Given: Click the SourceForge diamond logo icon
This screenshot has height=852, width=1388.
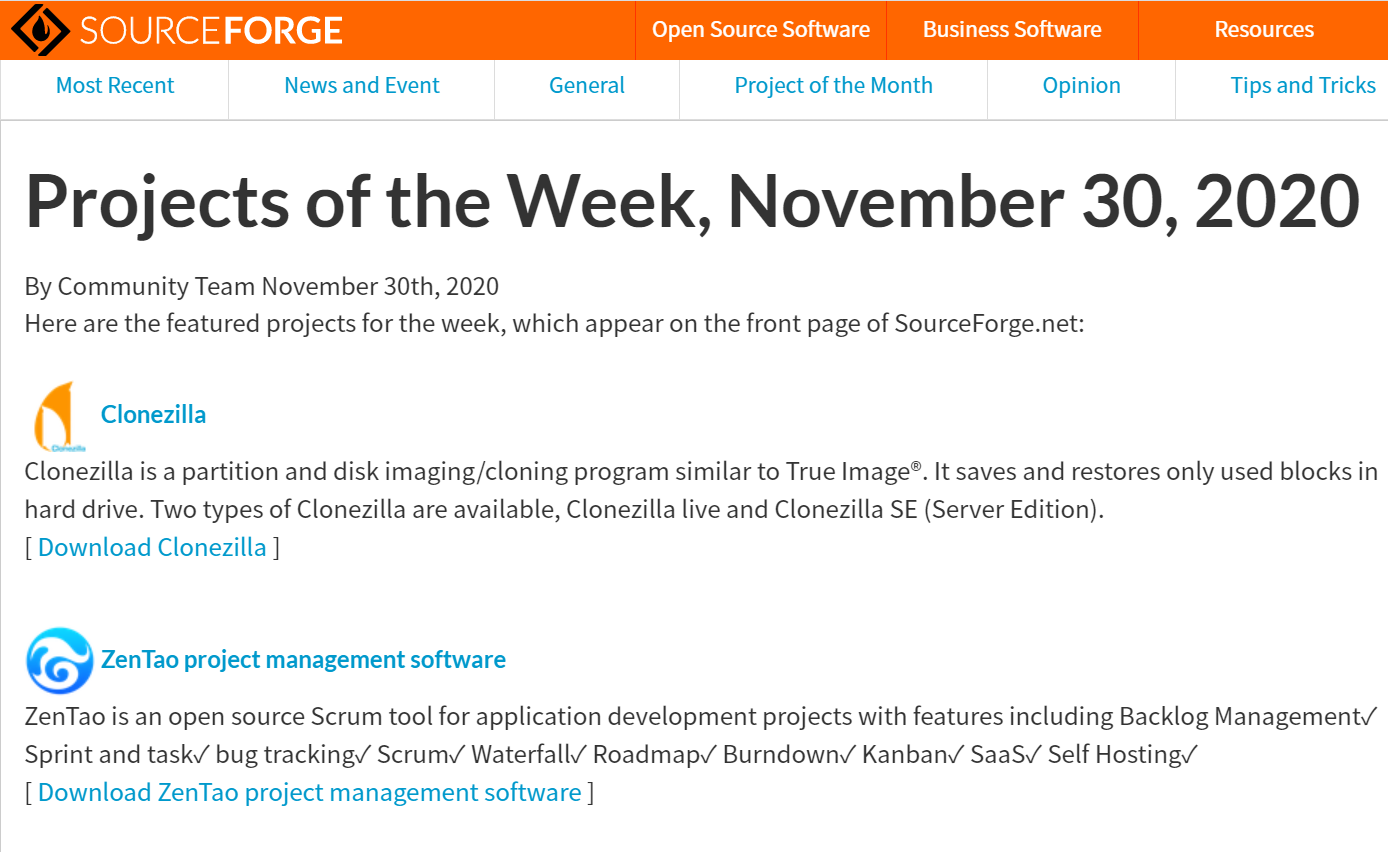Looking at the screenshot, I should [x=38, y=29].
